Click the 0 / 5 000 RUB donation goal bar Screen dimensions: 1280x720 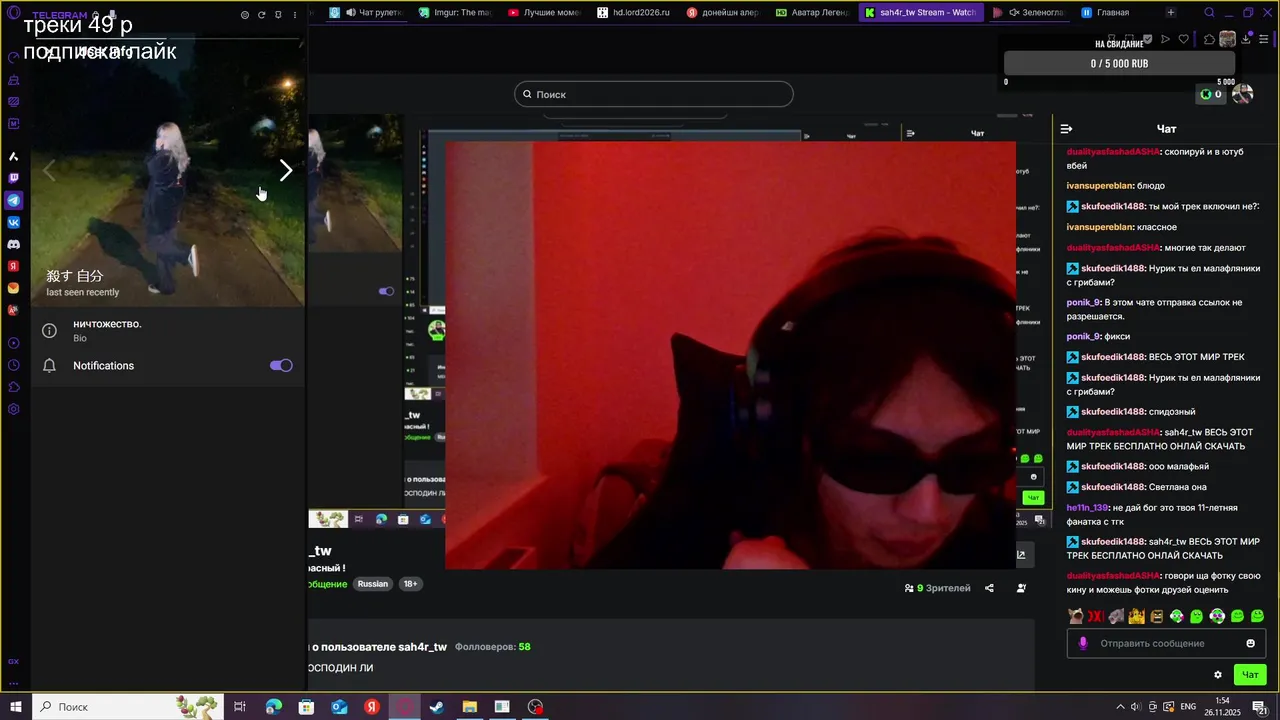pyautogui.click(x=1119, y=64)
